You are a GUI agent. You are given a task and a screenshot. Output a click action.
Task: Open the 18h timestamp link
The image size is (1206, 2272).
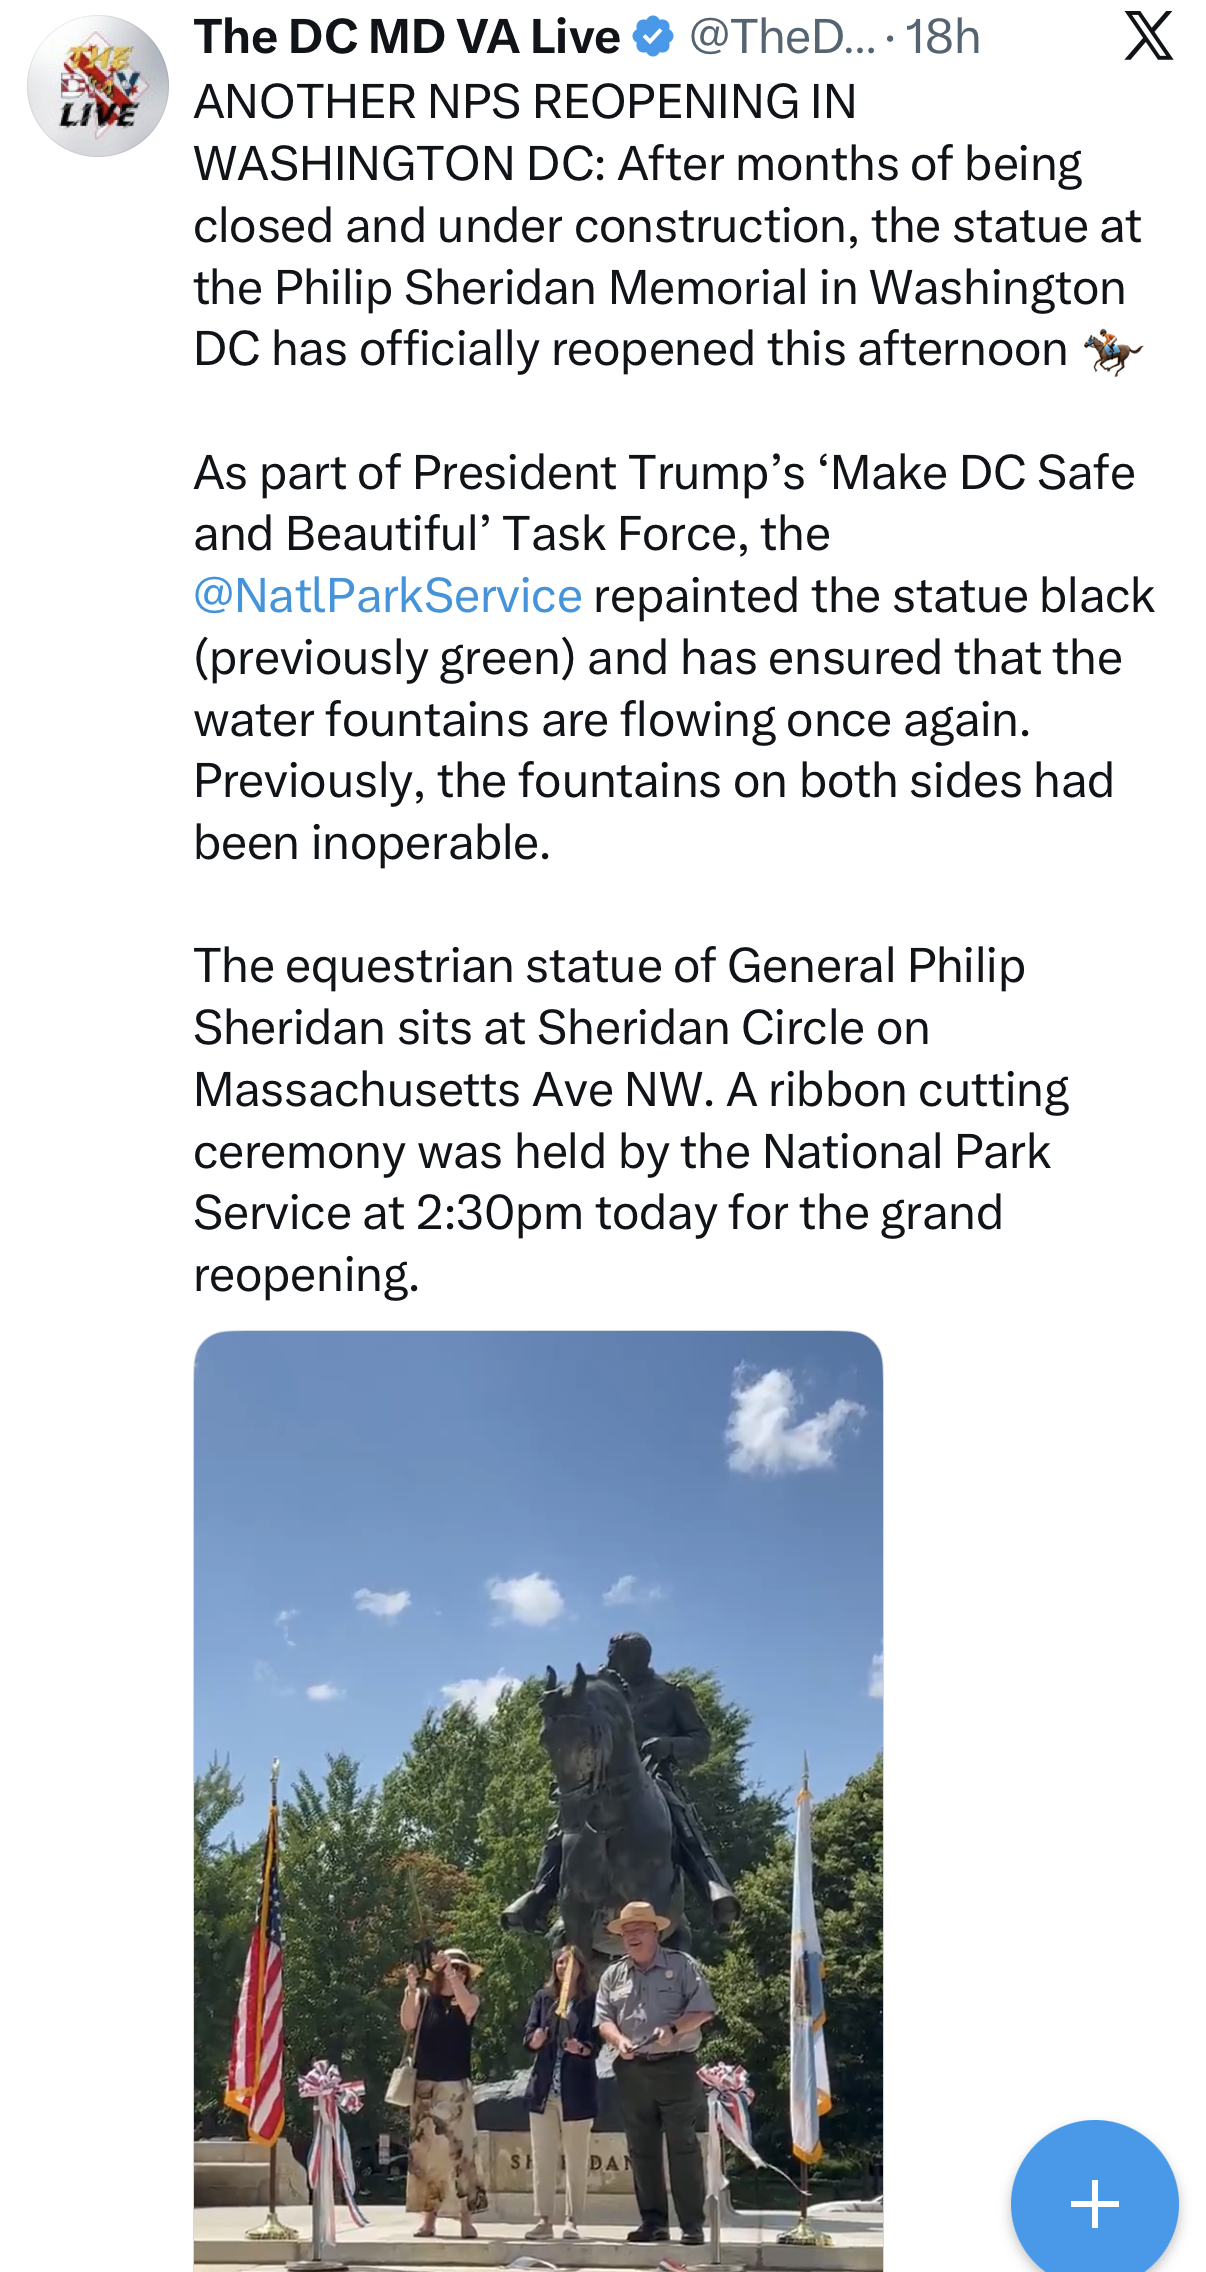point(942,37)
